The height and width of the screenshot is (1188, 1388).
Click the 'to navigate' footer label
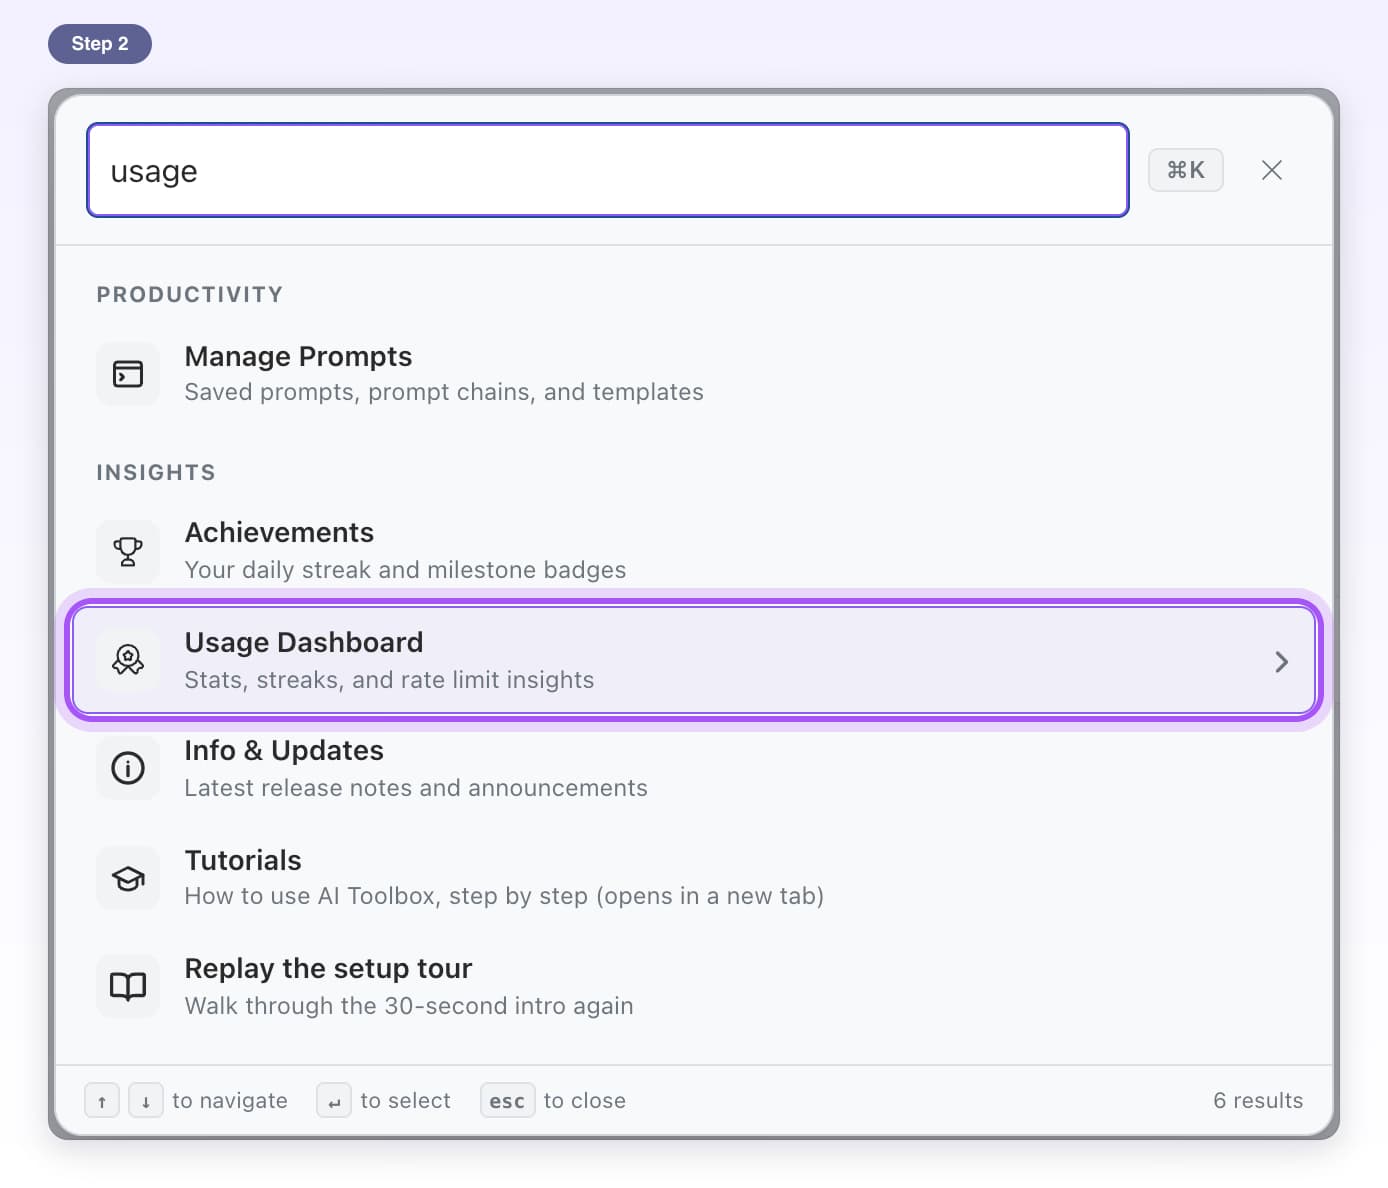[230, 1101]
